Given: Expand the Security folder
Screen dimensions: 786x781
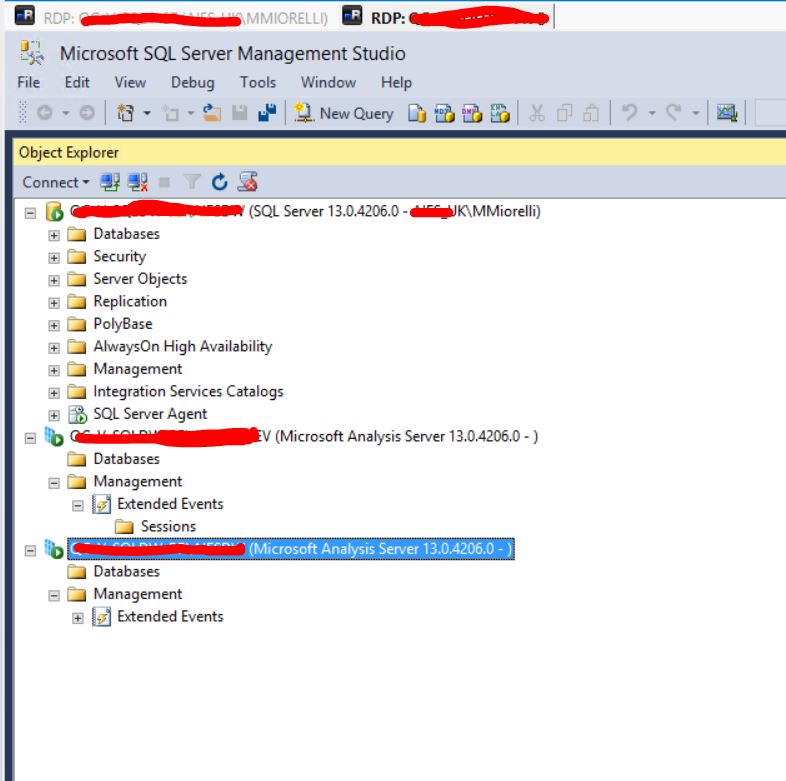Looking at the screenshot, I should 54,258.
